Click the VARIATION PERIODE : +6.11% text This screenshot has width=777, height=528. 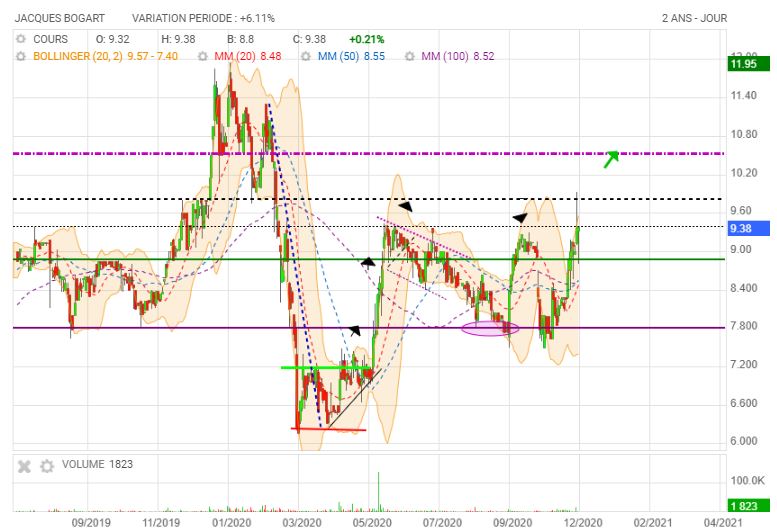tap(203, 18)
